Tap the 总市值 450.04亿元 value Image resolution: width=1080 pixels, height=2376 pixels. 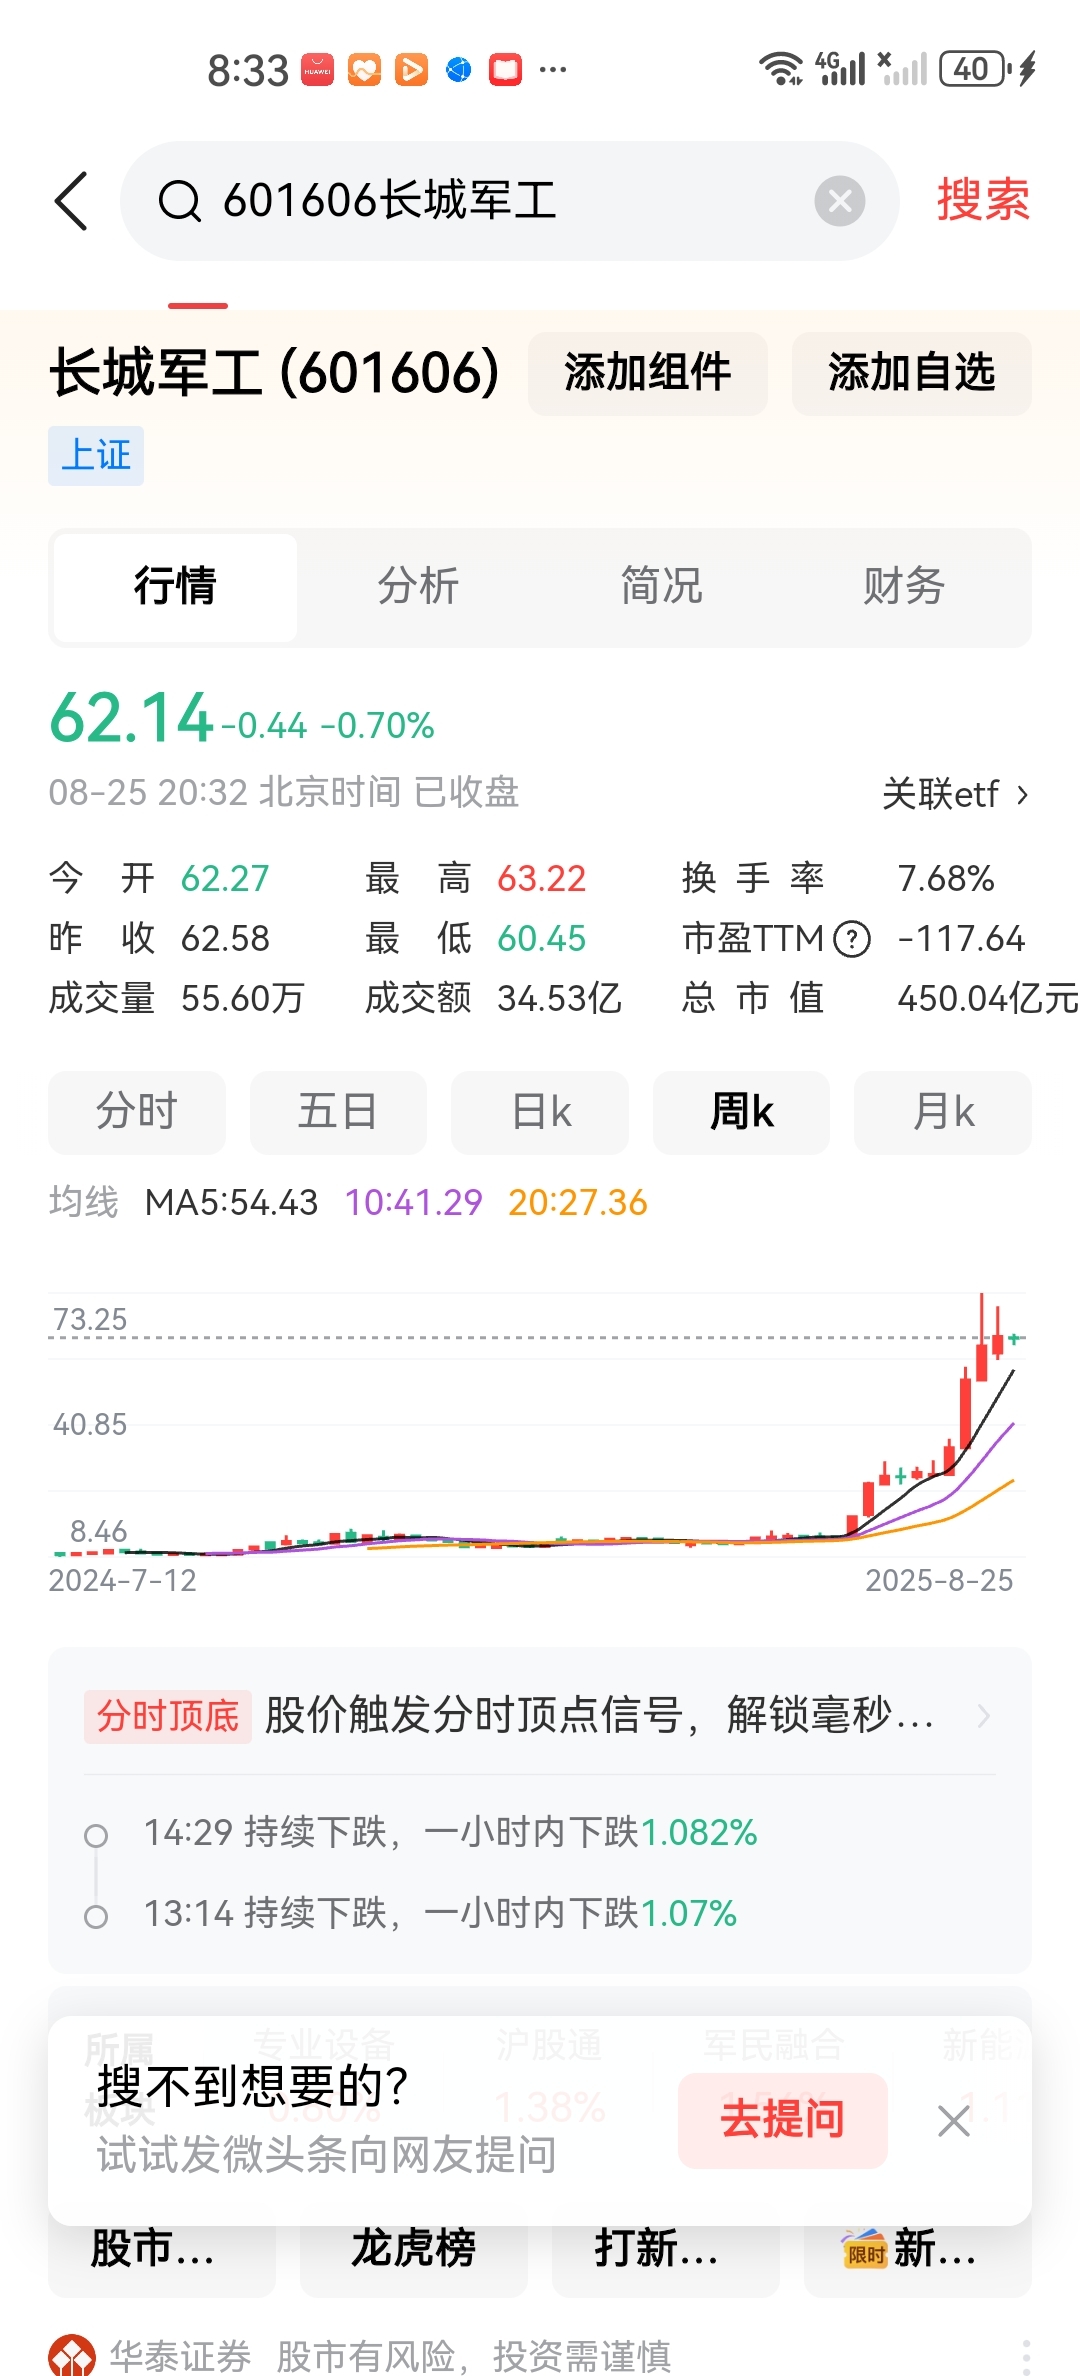click(x=988, y=998)
